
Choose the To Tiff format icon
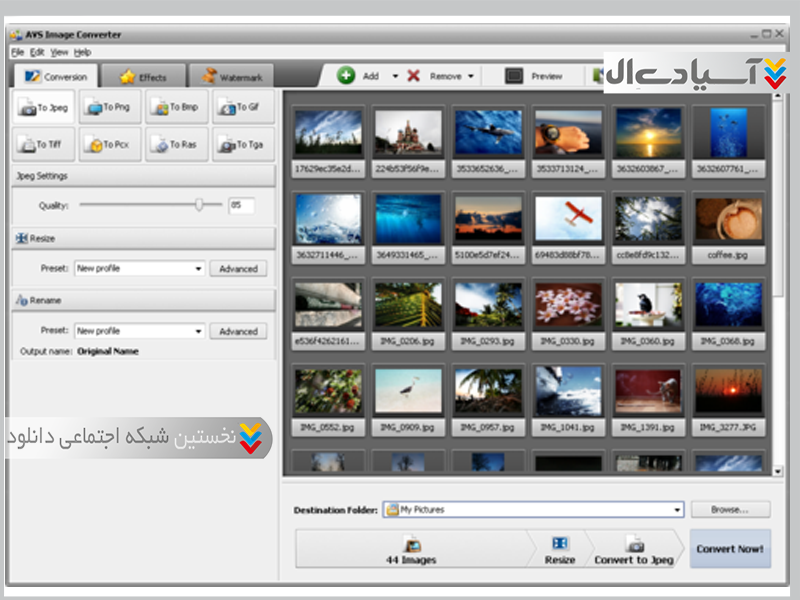(x=27, y=145)
